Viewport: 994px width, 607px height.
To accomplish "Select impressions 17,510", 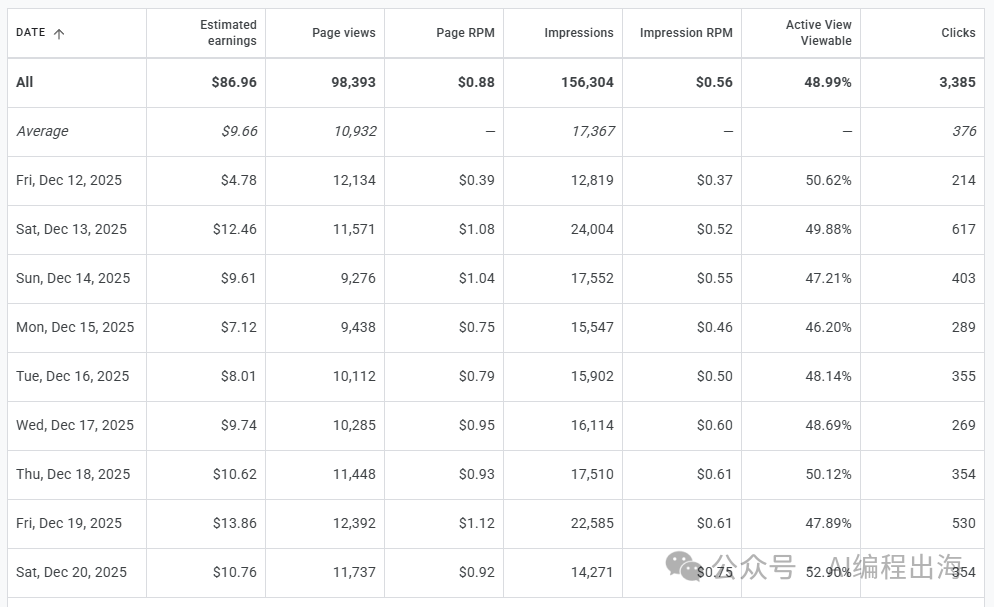I will (x=592, y=475).
